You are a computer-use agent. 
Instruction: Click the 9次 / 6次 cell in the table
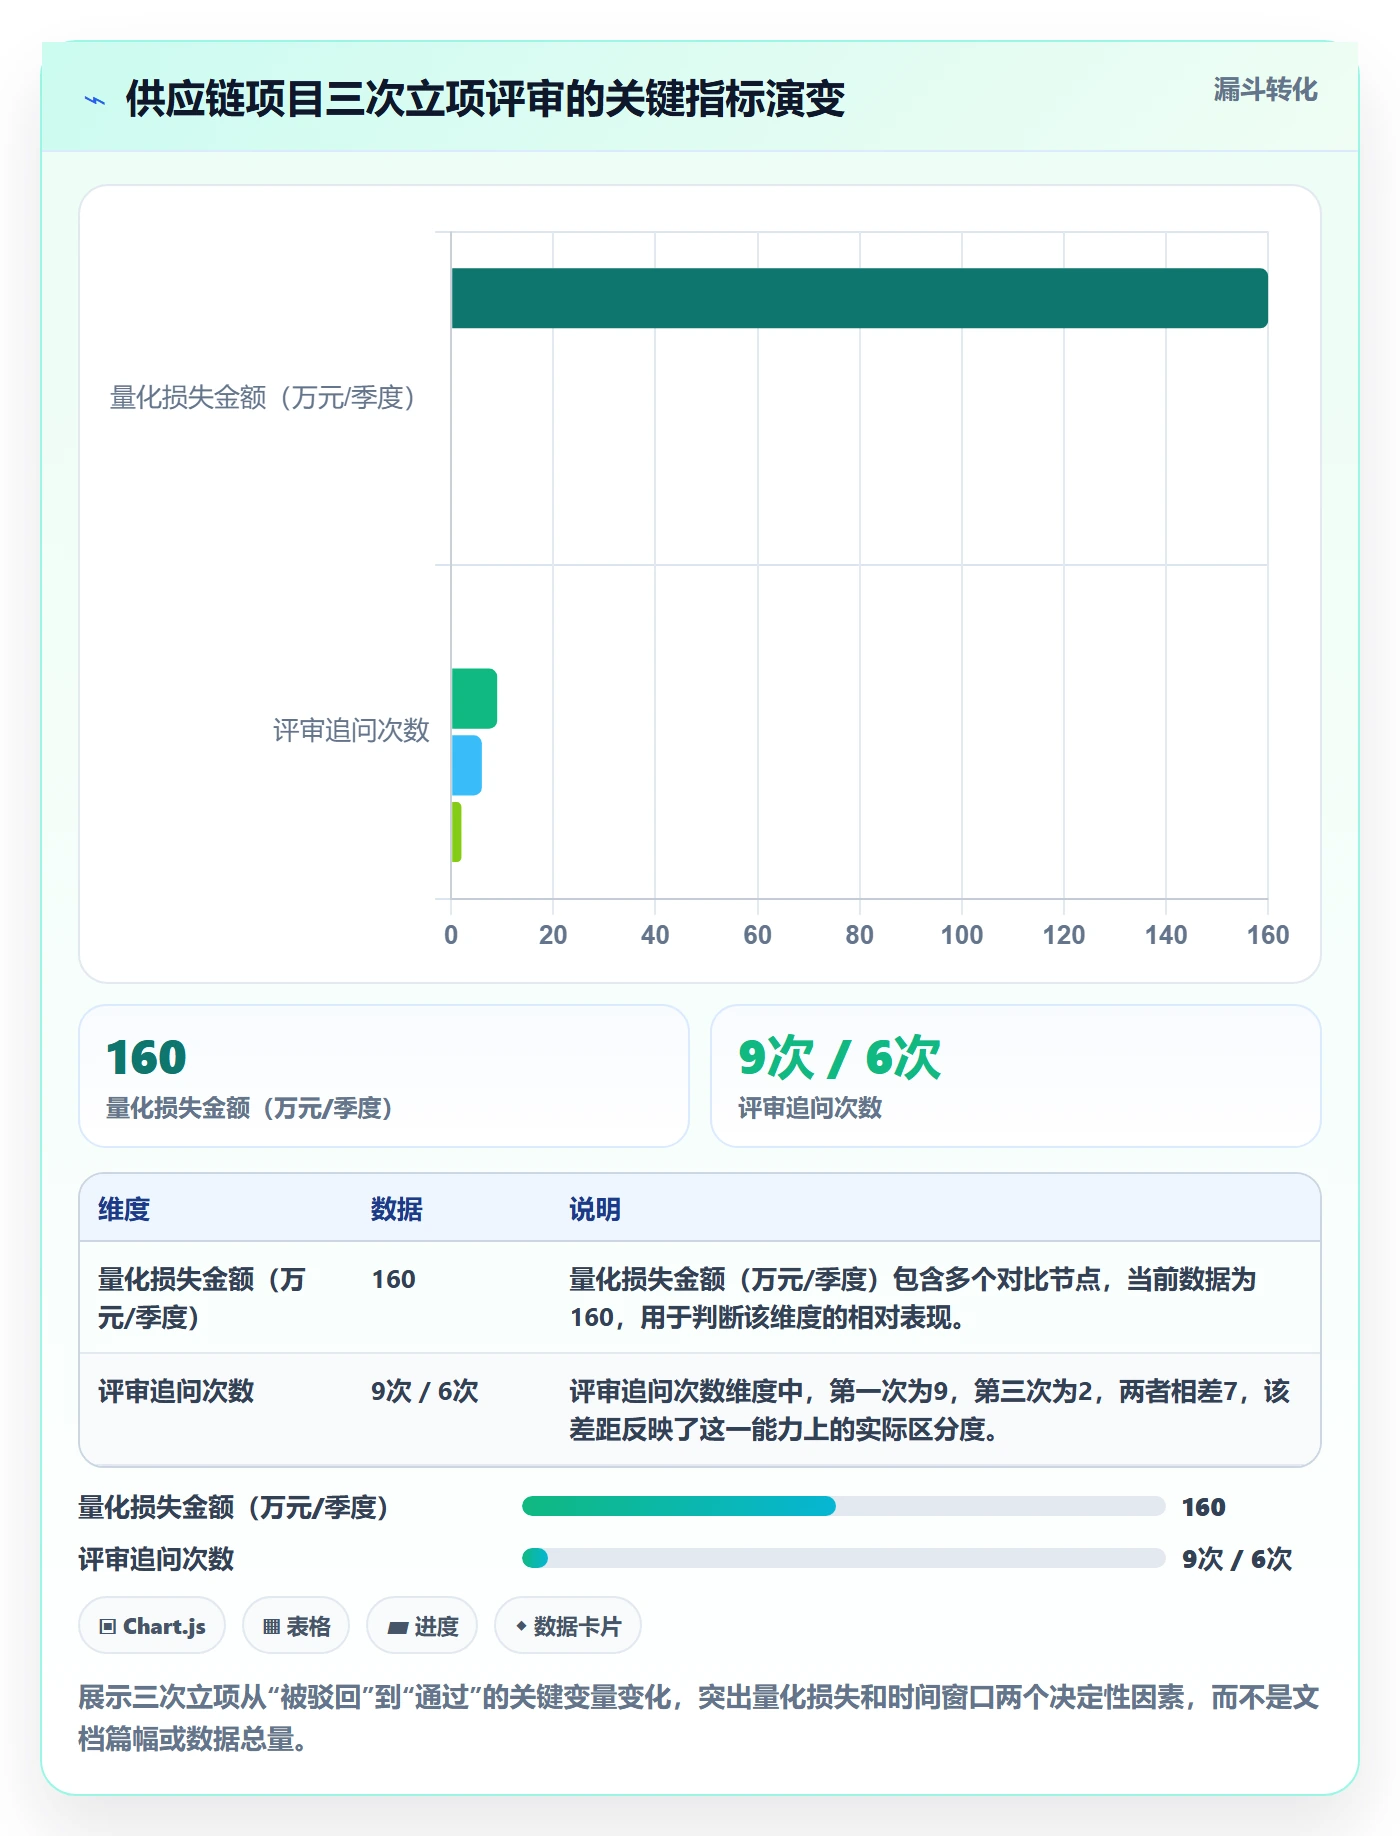click(x=424, y=1391)
